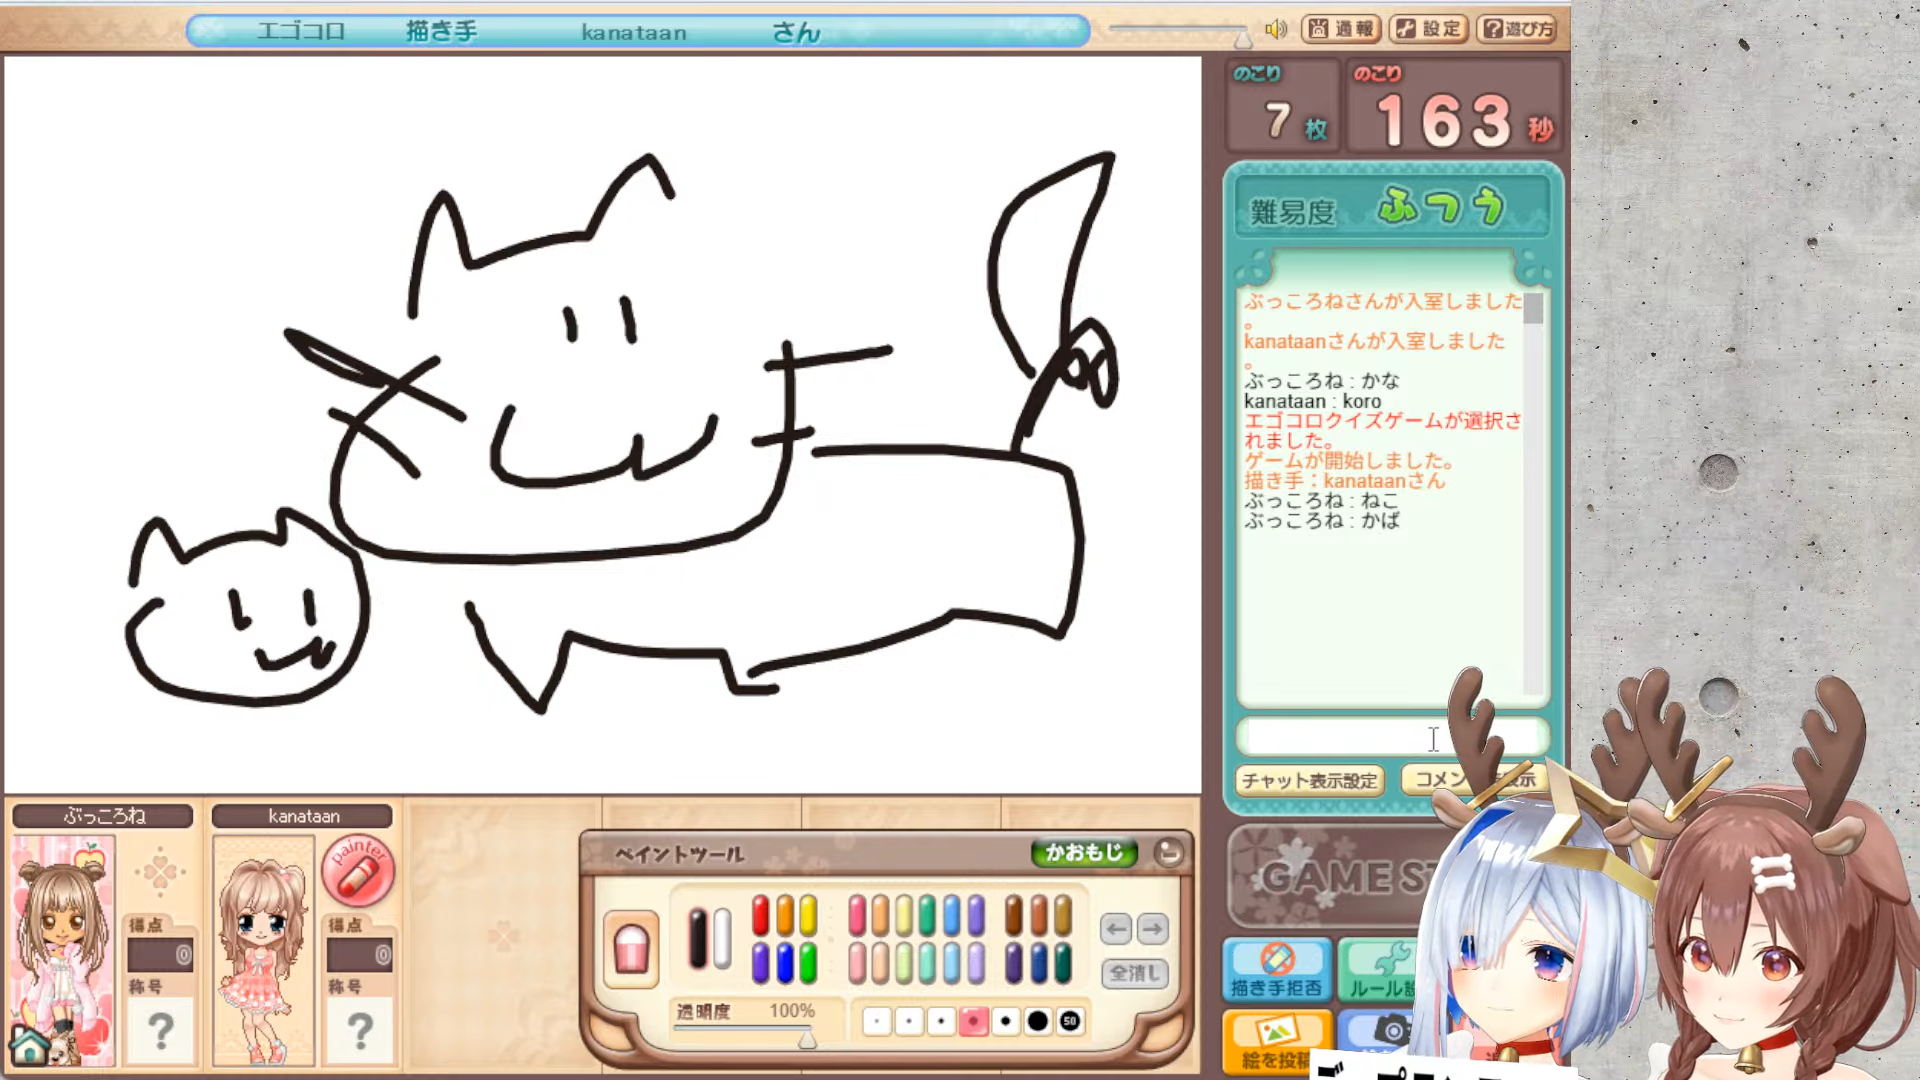Click the speaker volume icon
This screenshot has height=1080, width=1920.
[x=1275, y=29]
